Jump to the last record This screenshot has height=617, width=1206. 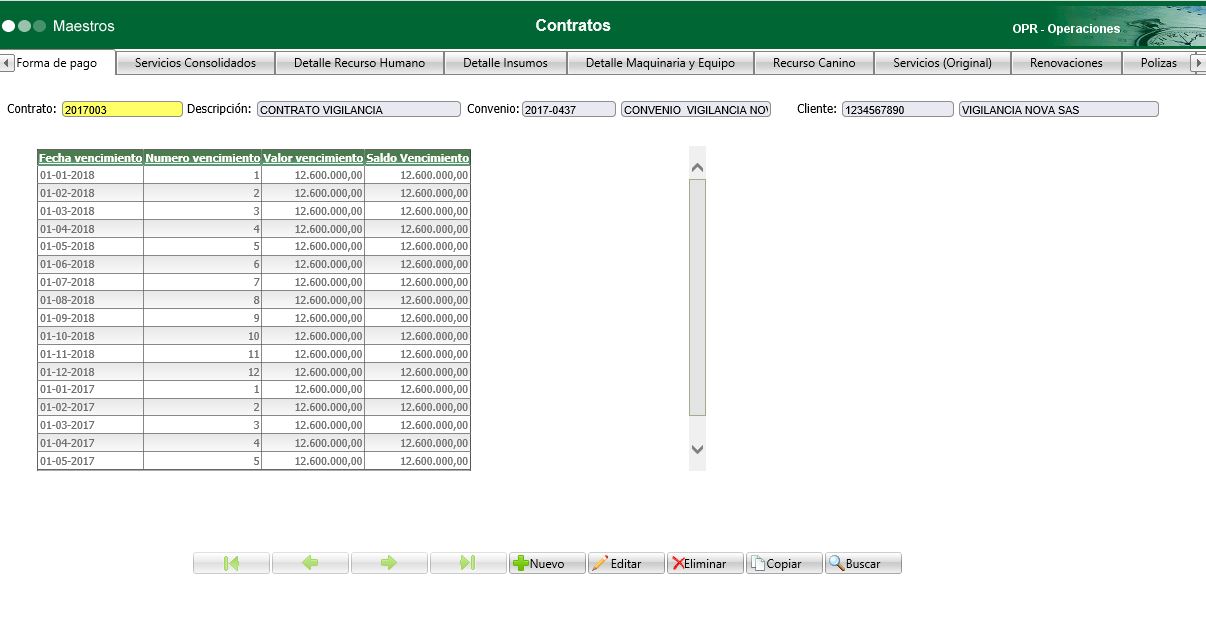coord(468,563)
